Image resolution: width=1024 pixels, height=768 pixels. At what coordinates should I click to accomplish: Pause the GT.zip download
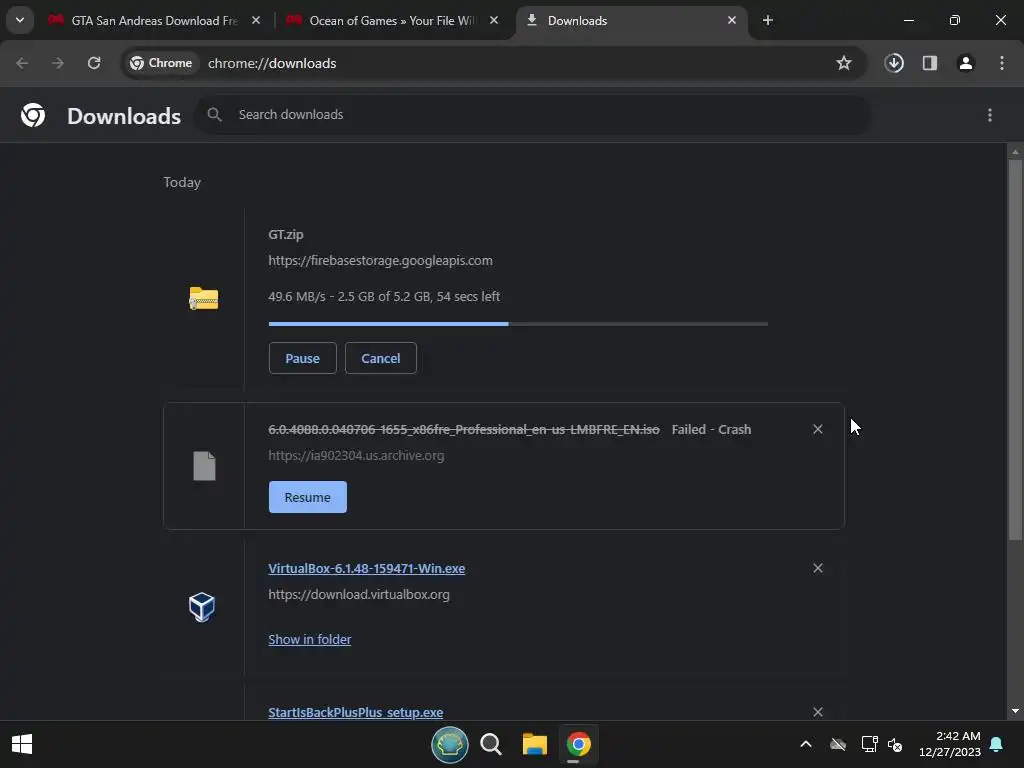tap(302, 358)
